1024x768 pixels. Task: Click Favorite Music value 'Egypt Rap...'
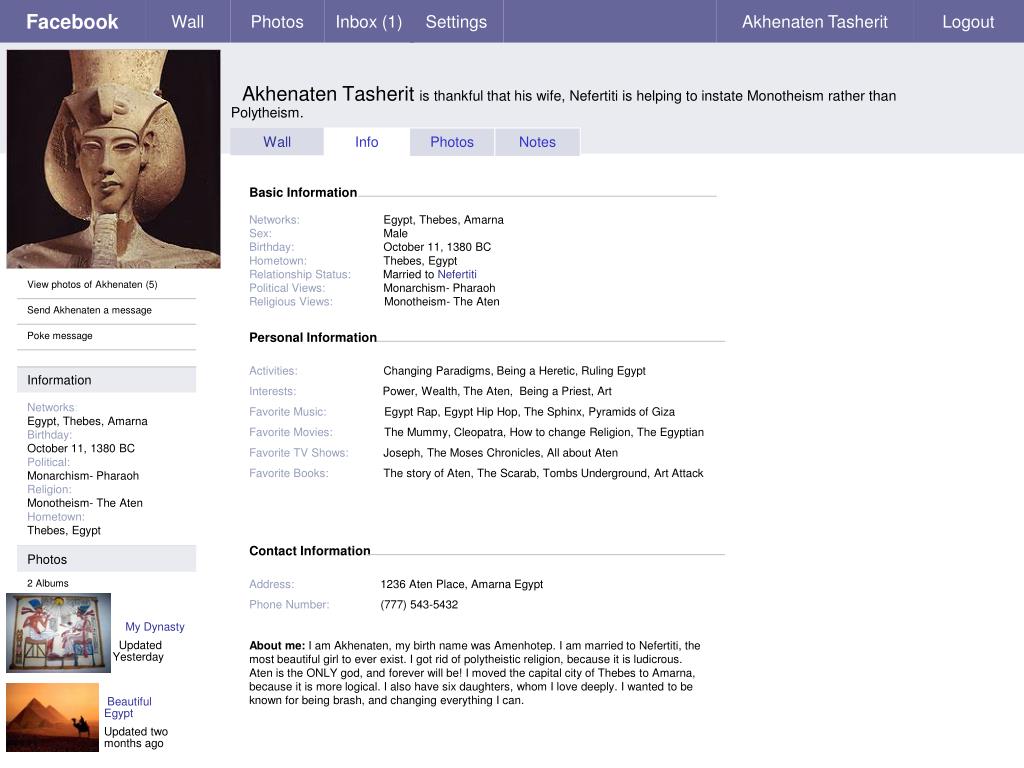[x=529, y=411]
